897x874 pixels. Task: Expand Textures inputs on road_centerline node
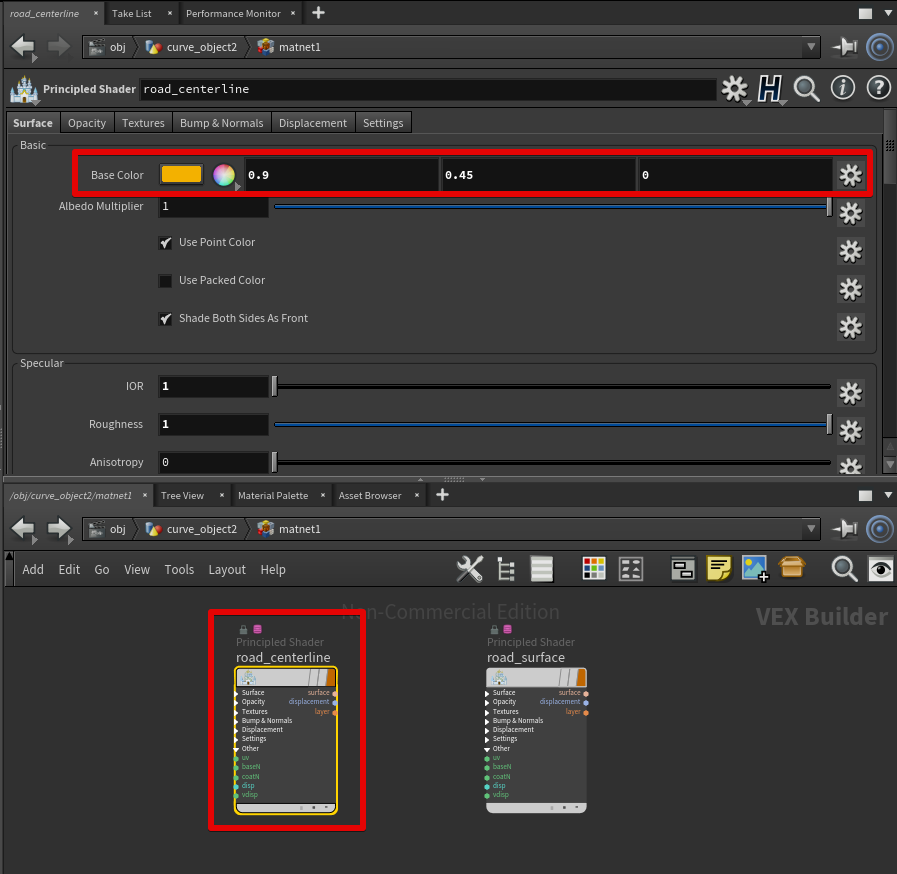click(x=237, y=712)
